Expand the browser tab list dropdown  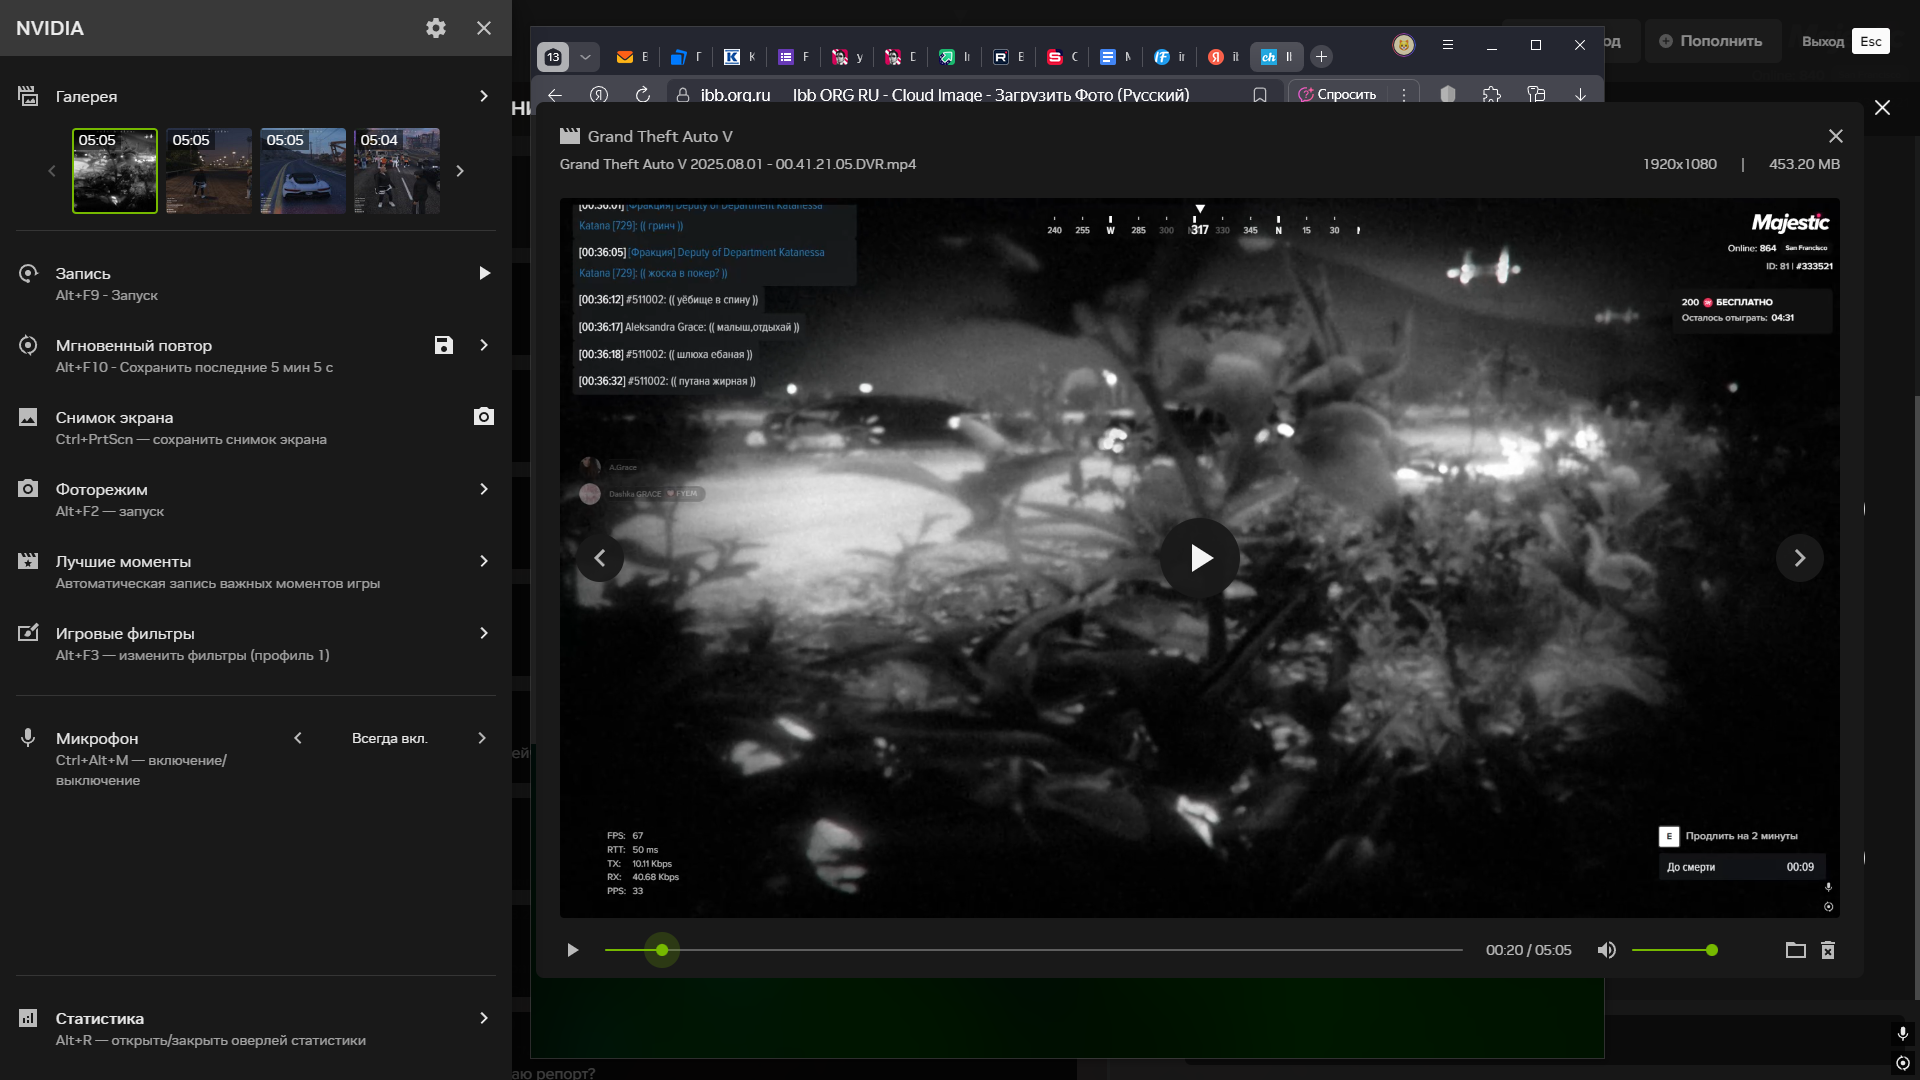(x=586, y=57)
